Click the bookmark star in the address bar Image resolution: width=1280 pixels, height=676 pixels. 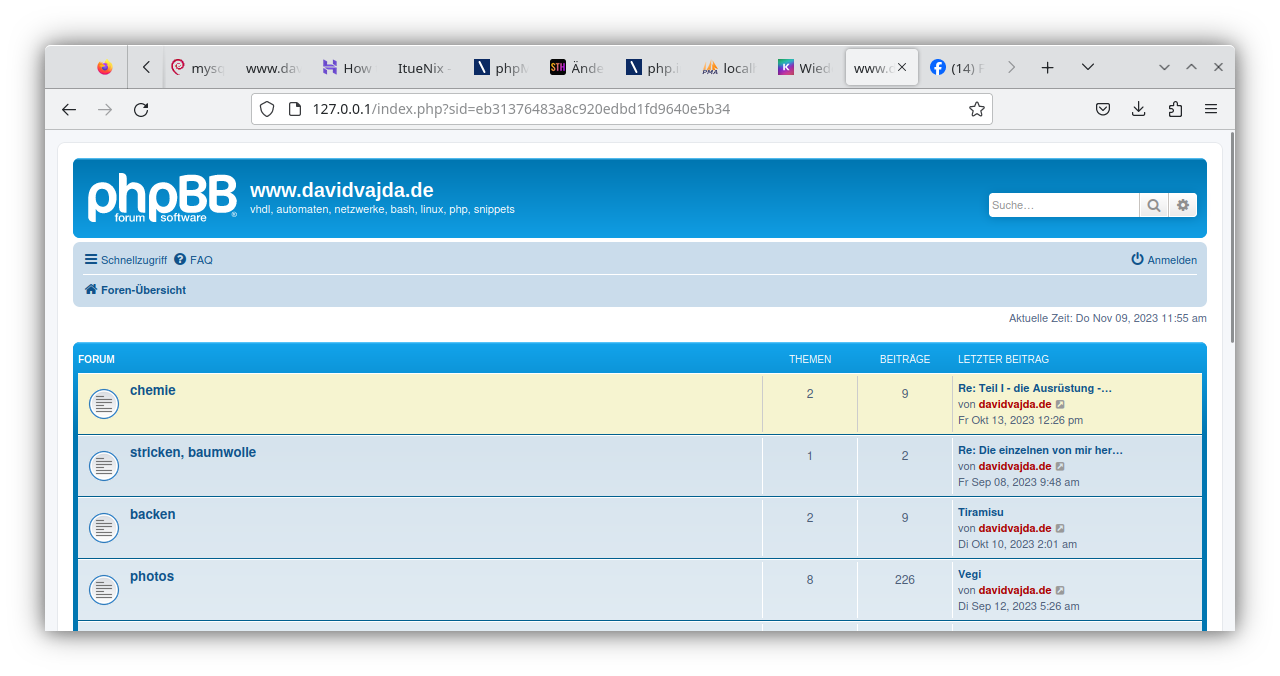977,109
